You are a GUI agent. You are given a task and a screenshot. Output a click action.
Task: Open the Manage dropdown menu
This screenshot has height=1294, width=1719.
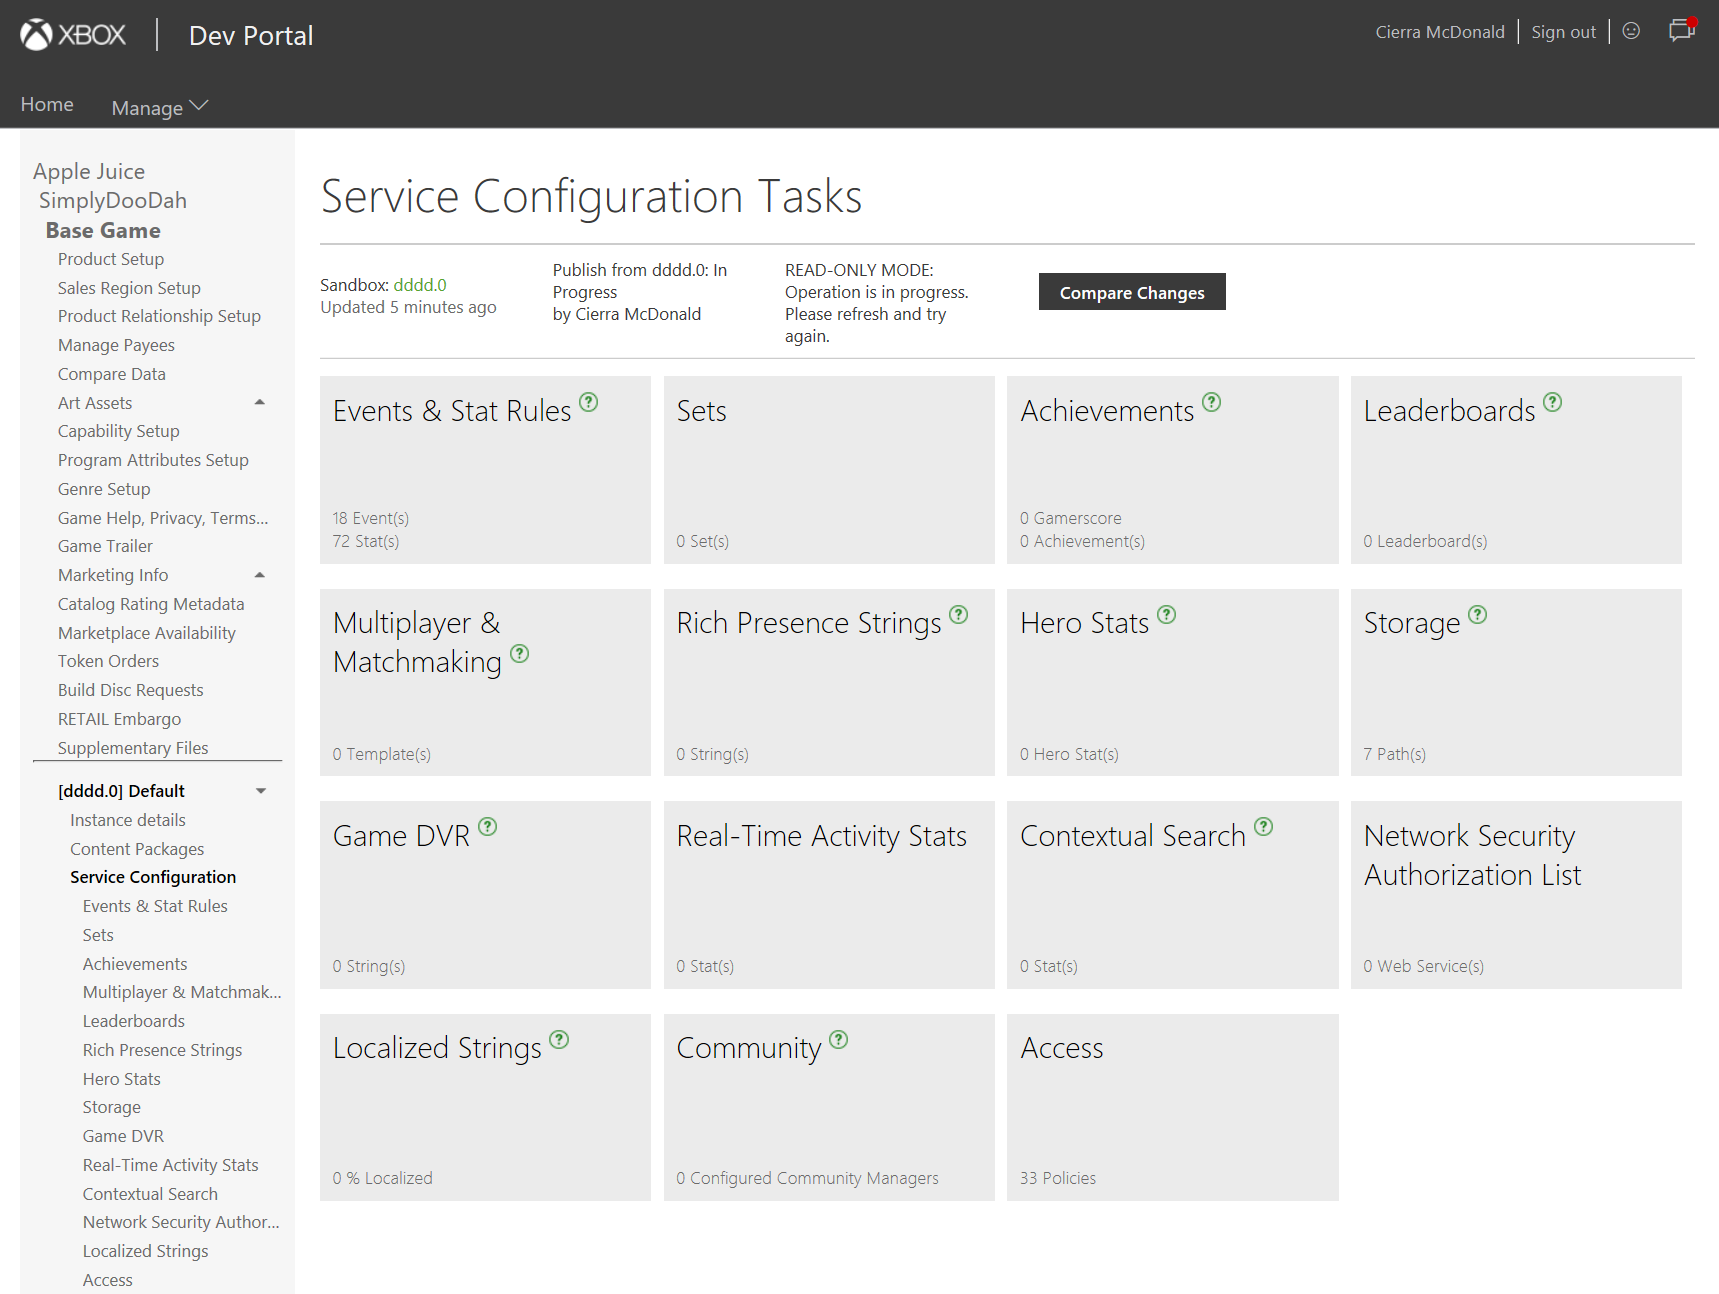[x=159, y=107]
